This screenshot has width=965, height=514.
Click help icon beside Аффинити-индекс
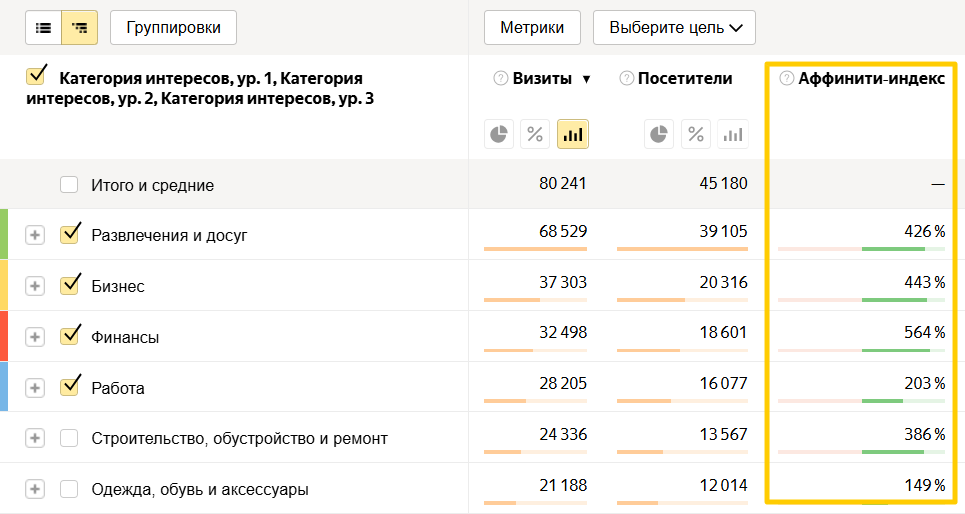787,79
